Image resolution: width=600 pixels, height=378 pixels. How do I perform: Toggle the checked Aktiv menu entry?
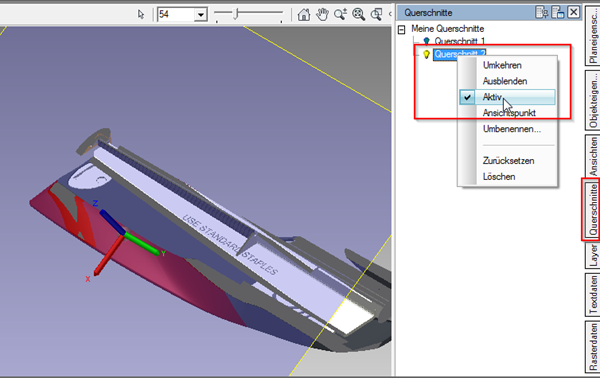507,97
